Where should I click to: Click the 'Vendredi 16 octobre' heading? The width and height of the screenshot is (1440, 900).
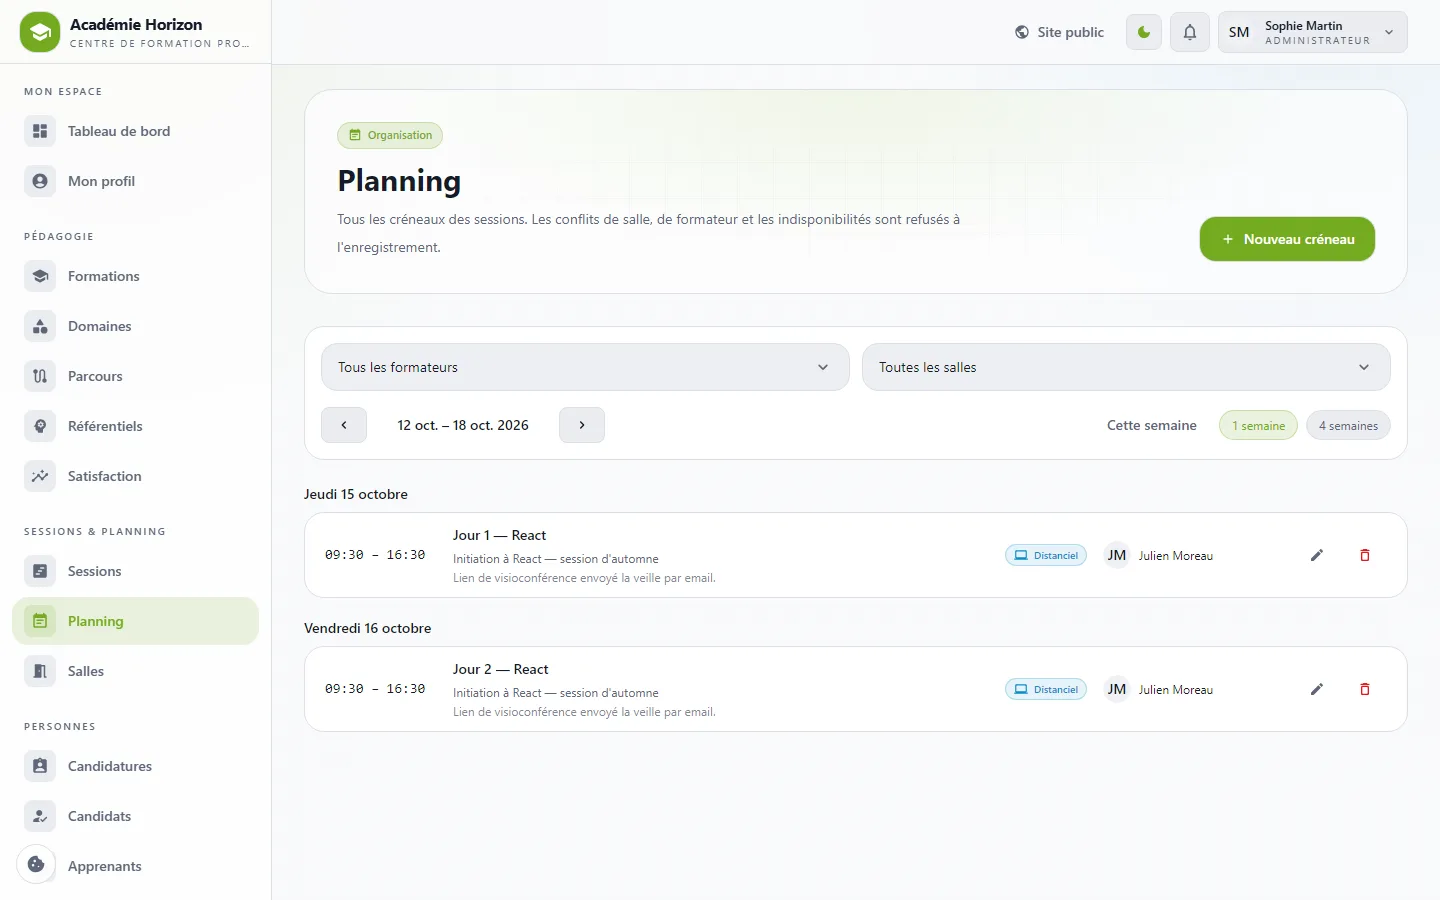(x=368, y=628)
